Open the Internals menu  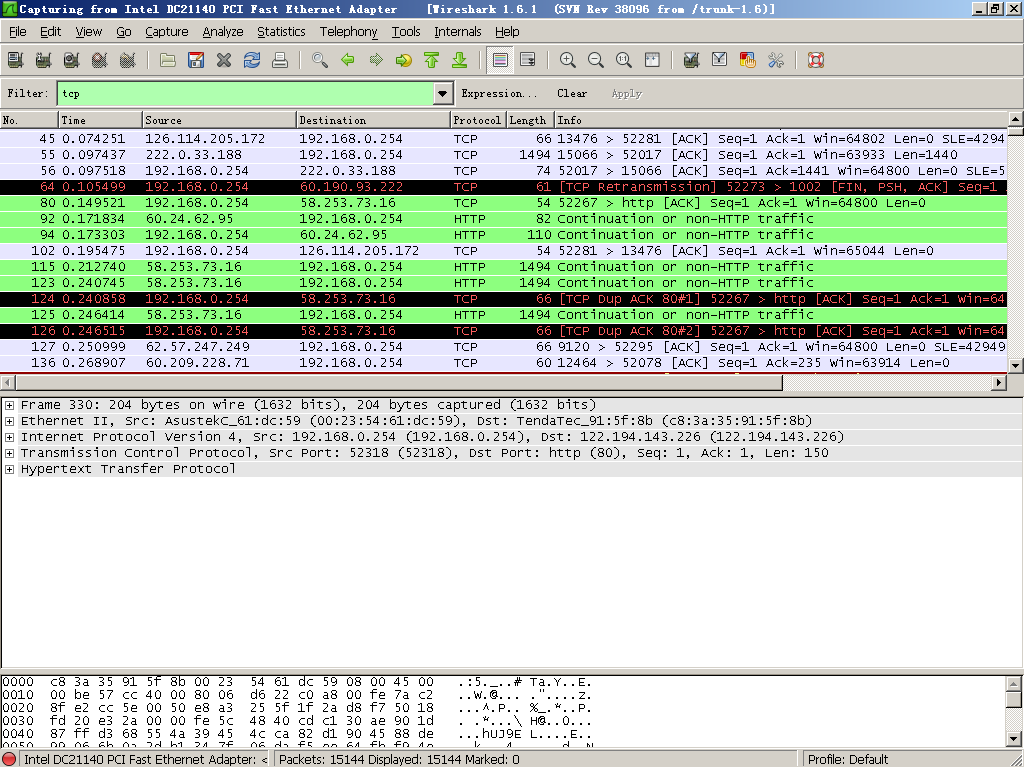(458, 31)
